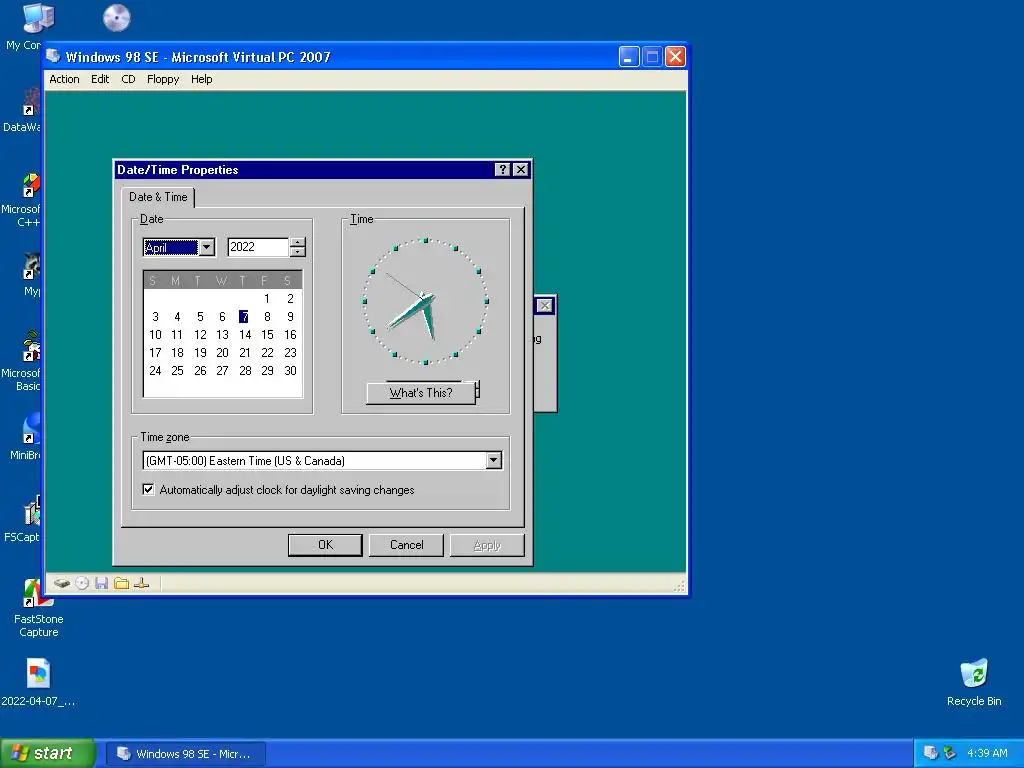
Task: Select day 12 in the calendar
Action: click(x=200, y=334)
